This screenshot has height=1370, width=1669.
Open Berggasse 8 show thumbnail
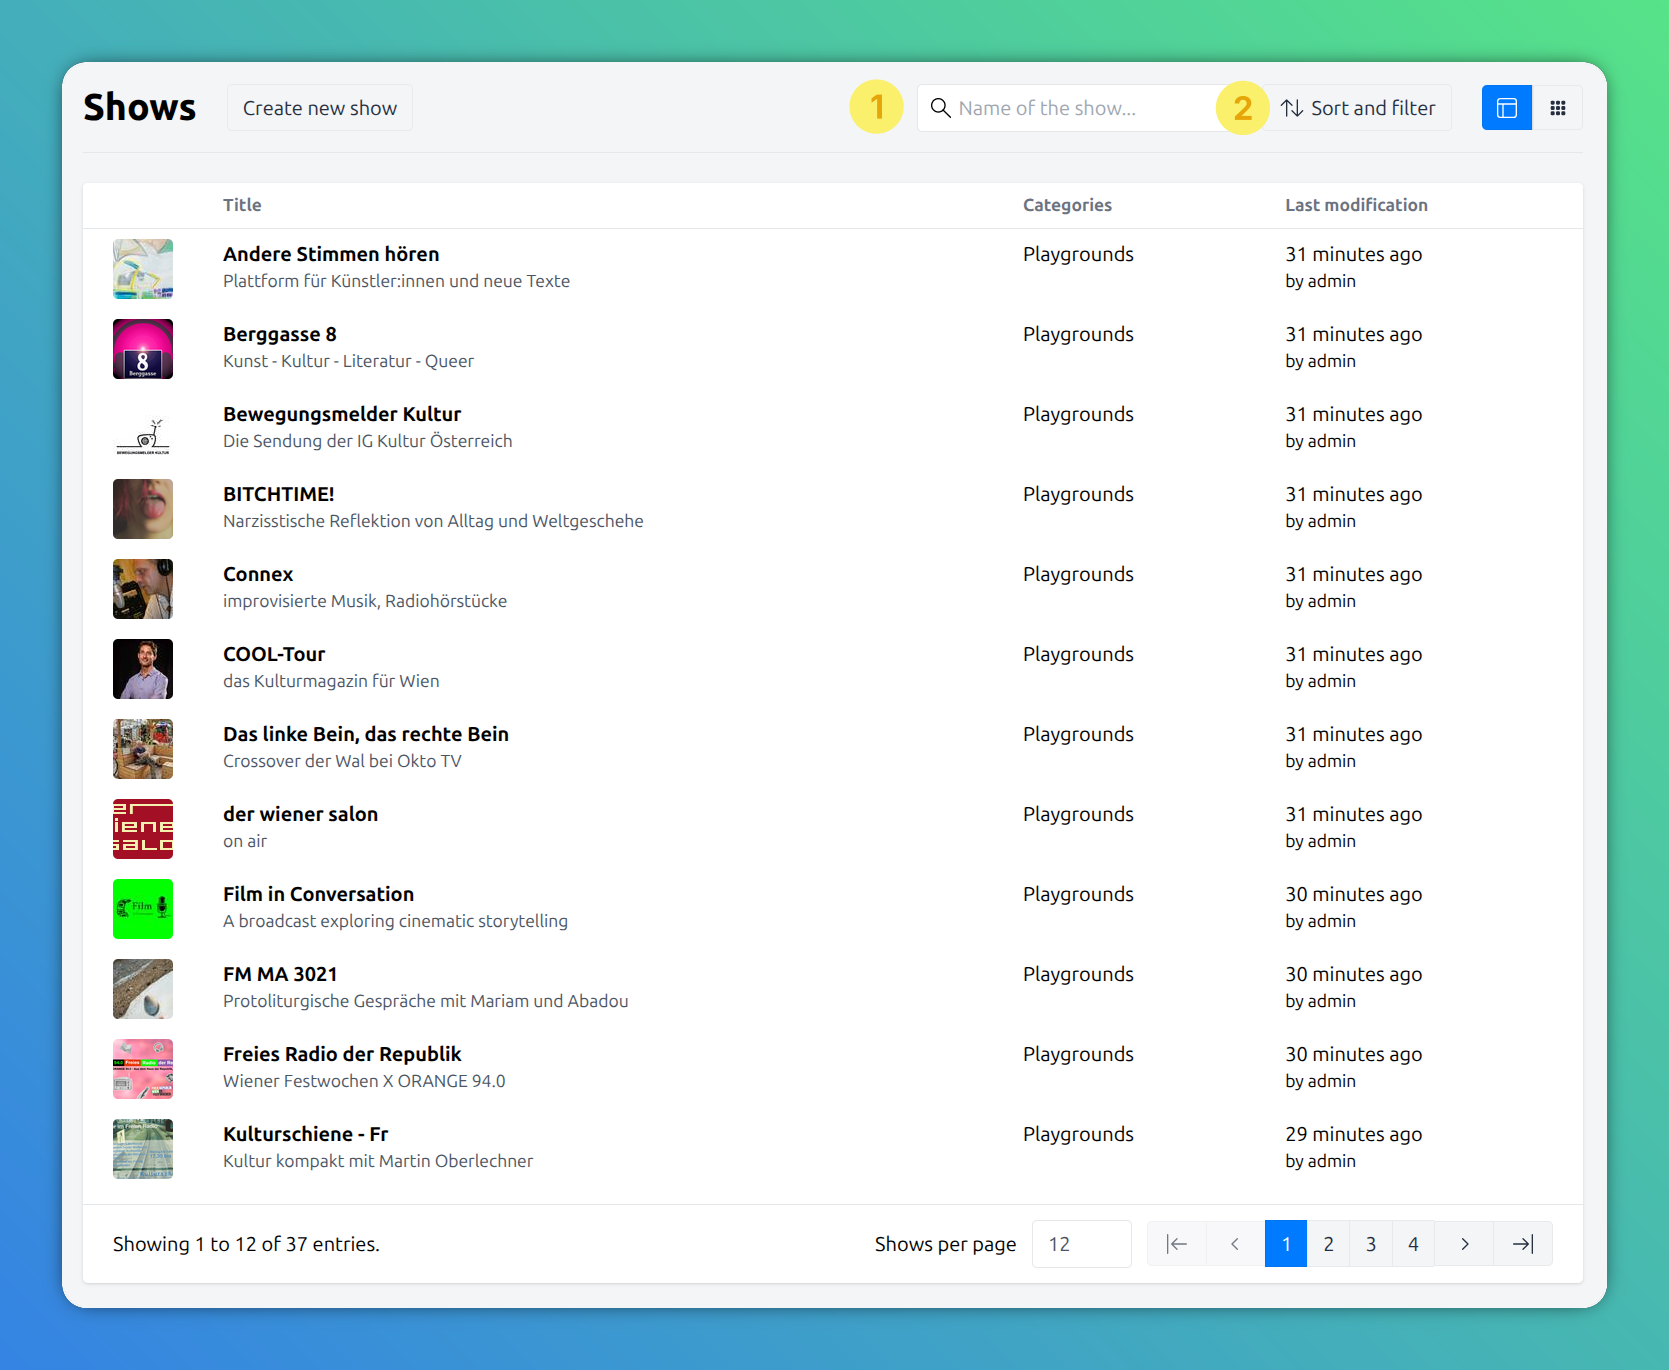point(143,349)
